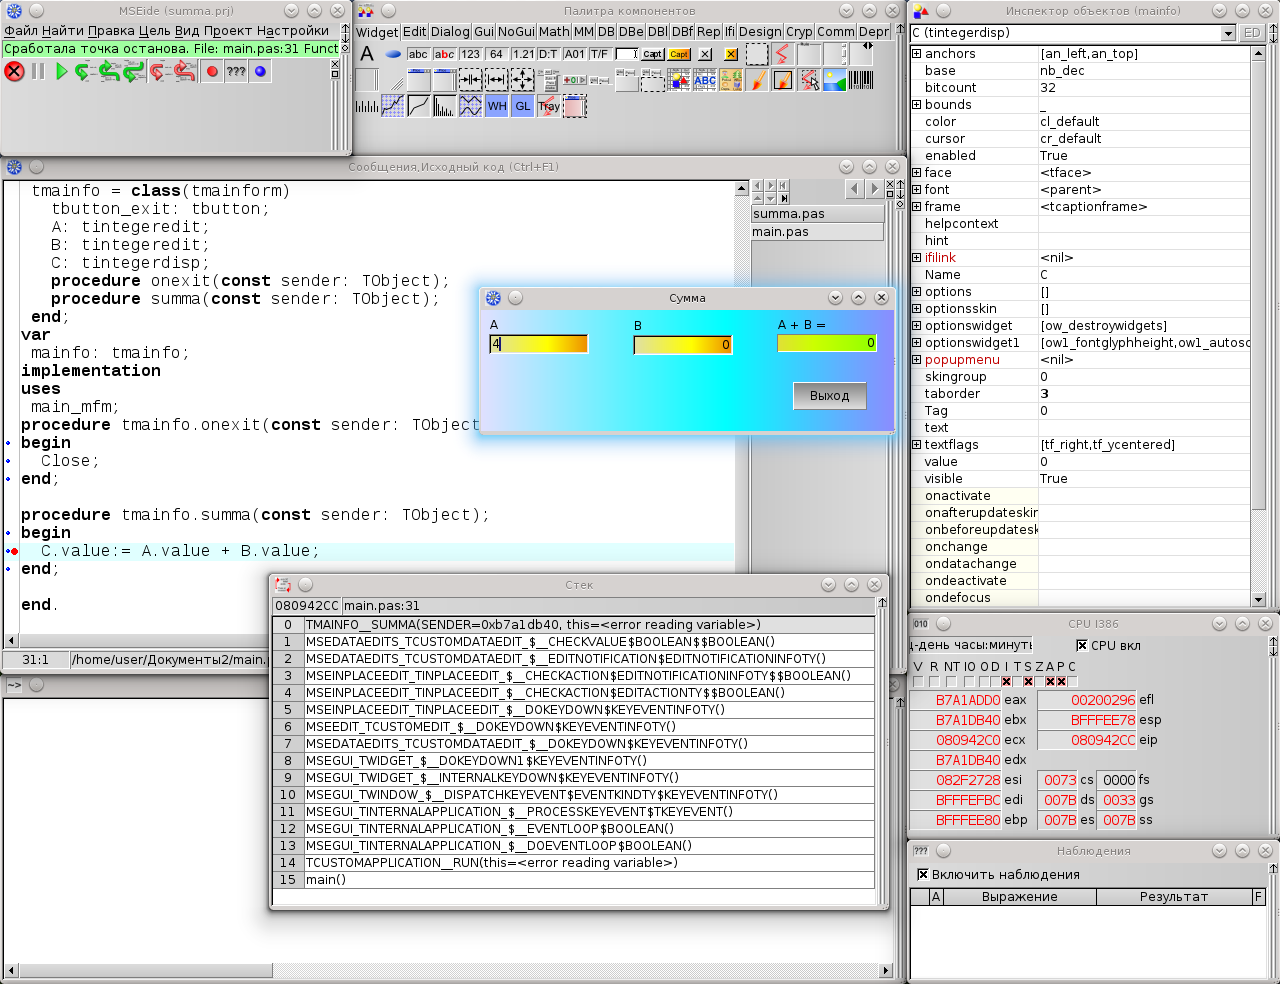
Task: Toggle breakpoints with red dot icon
Action: point(212,71)
